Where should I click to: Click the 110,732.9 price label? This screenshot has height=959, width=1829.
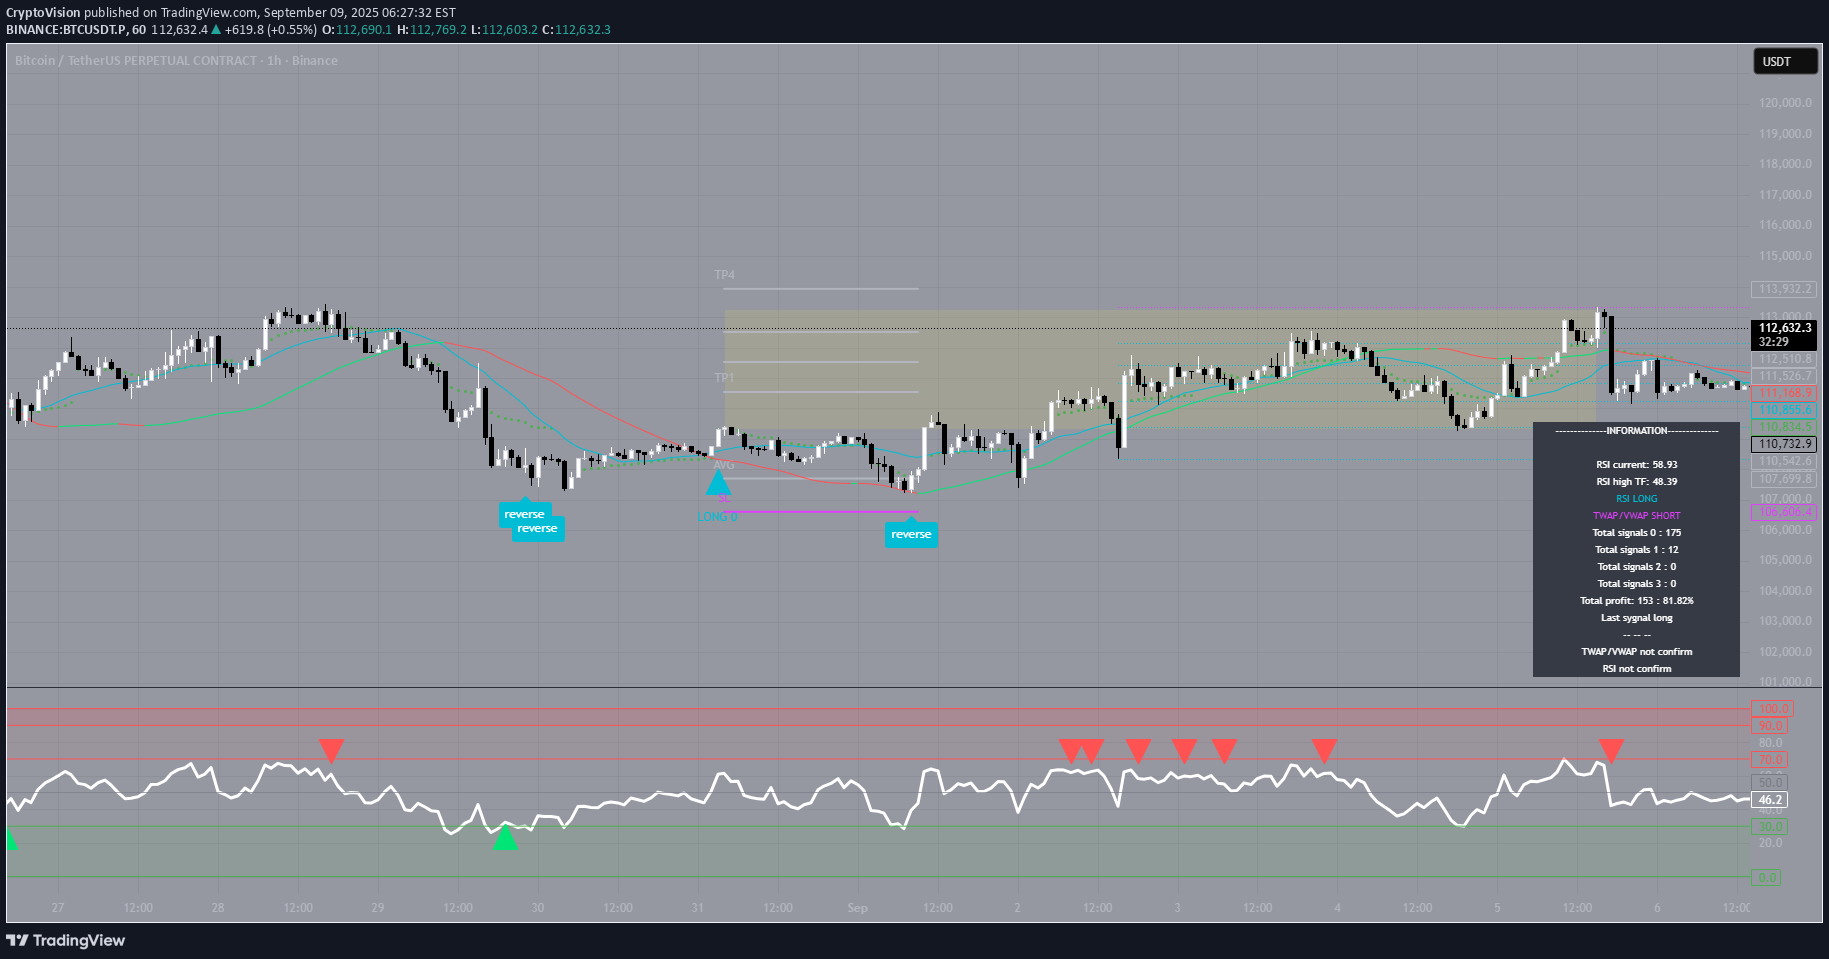[1785, 444]
